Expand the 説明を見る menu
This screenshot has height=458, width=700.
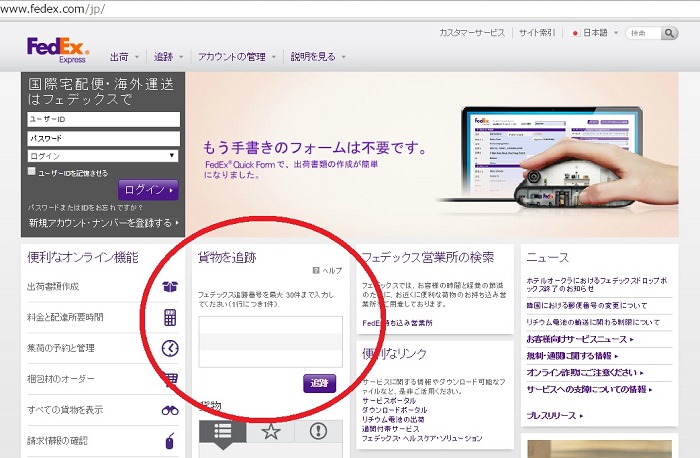coord(318,57)
